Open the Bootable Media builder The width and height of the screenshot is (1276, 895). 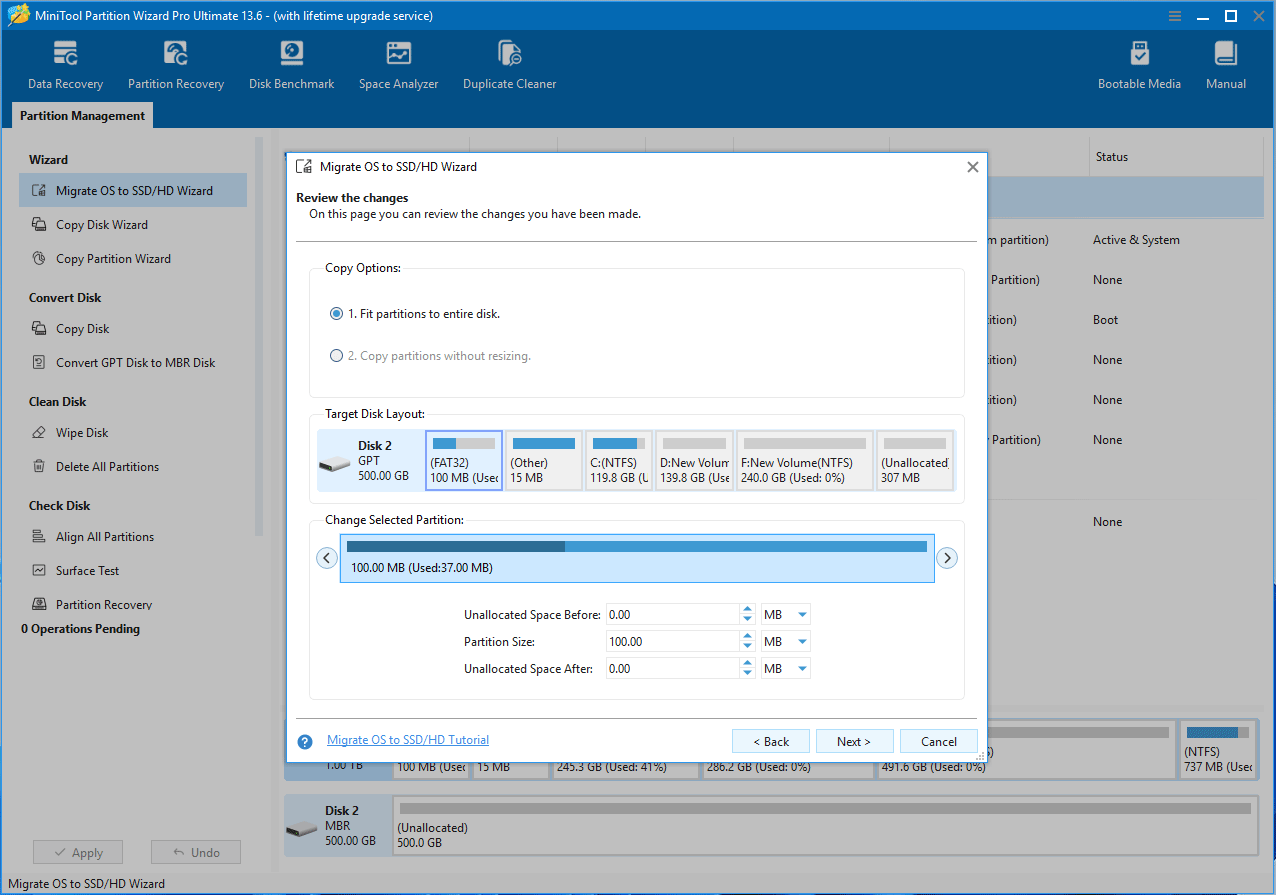(1139, 66)
